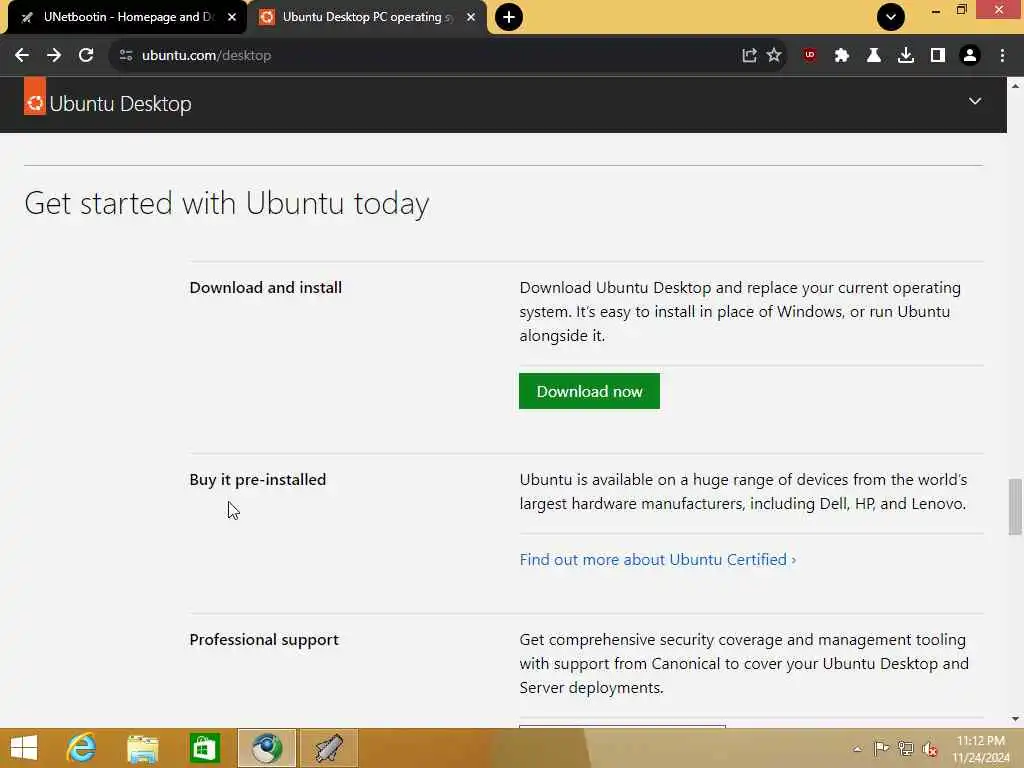Viewport: 1024px width, 768px height.
Task: Click the scrollbar down arrow
Action: coord(1015,719)
